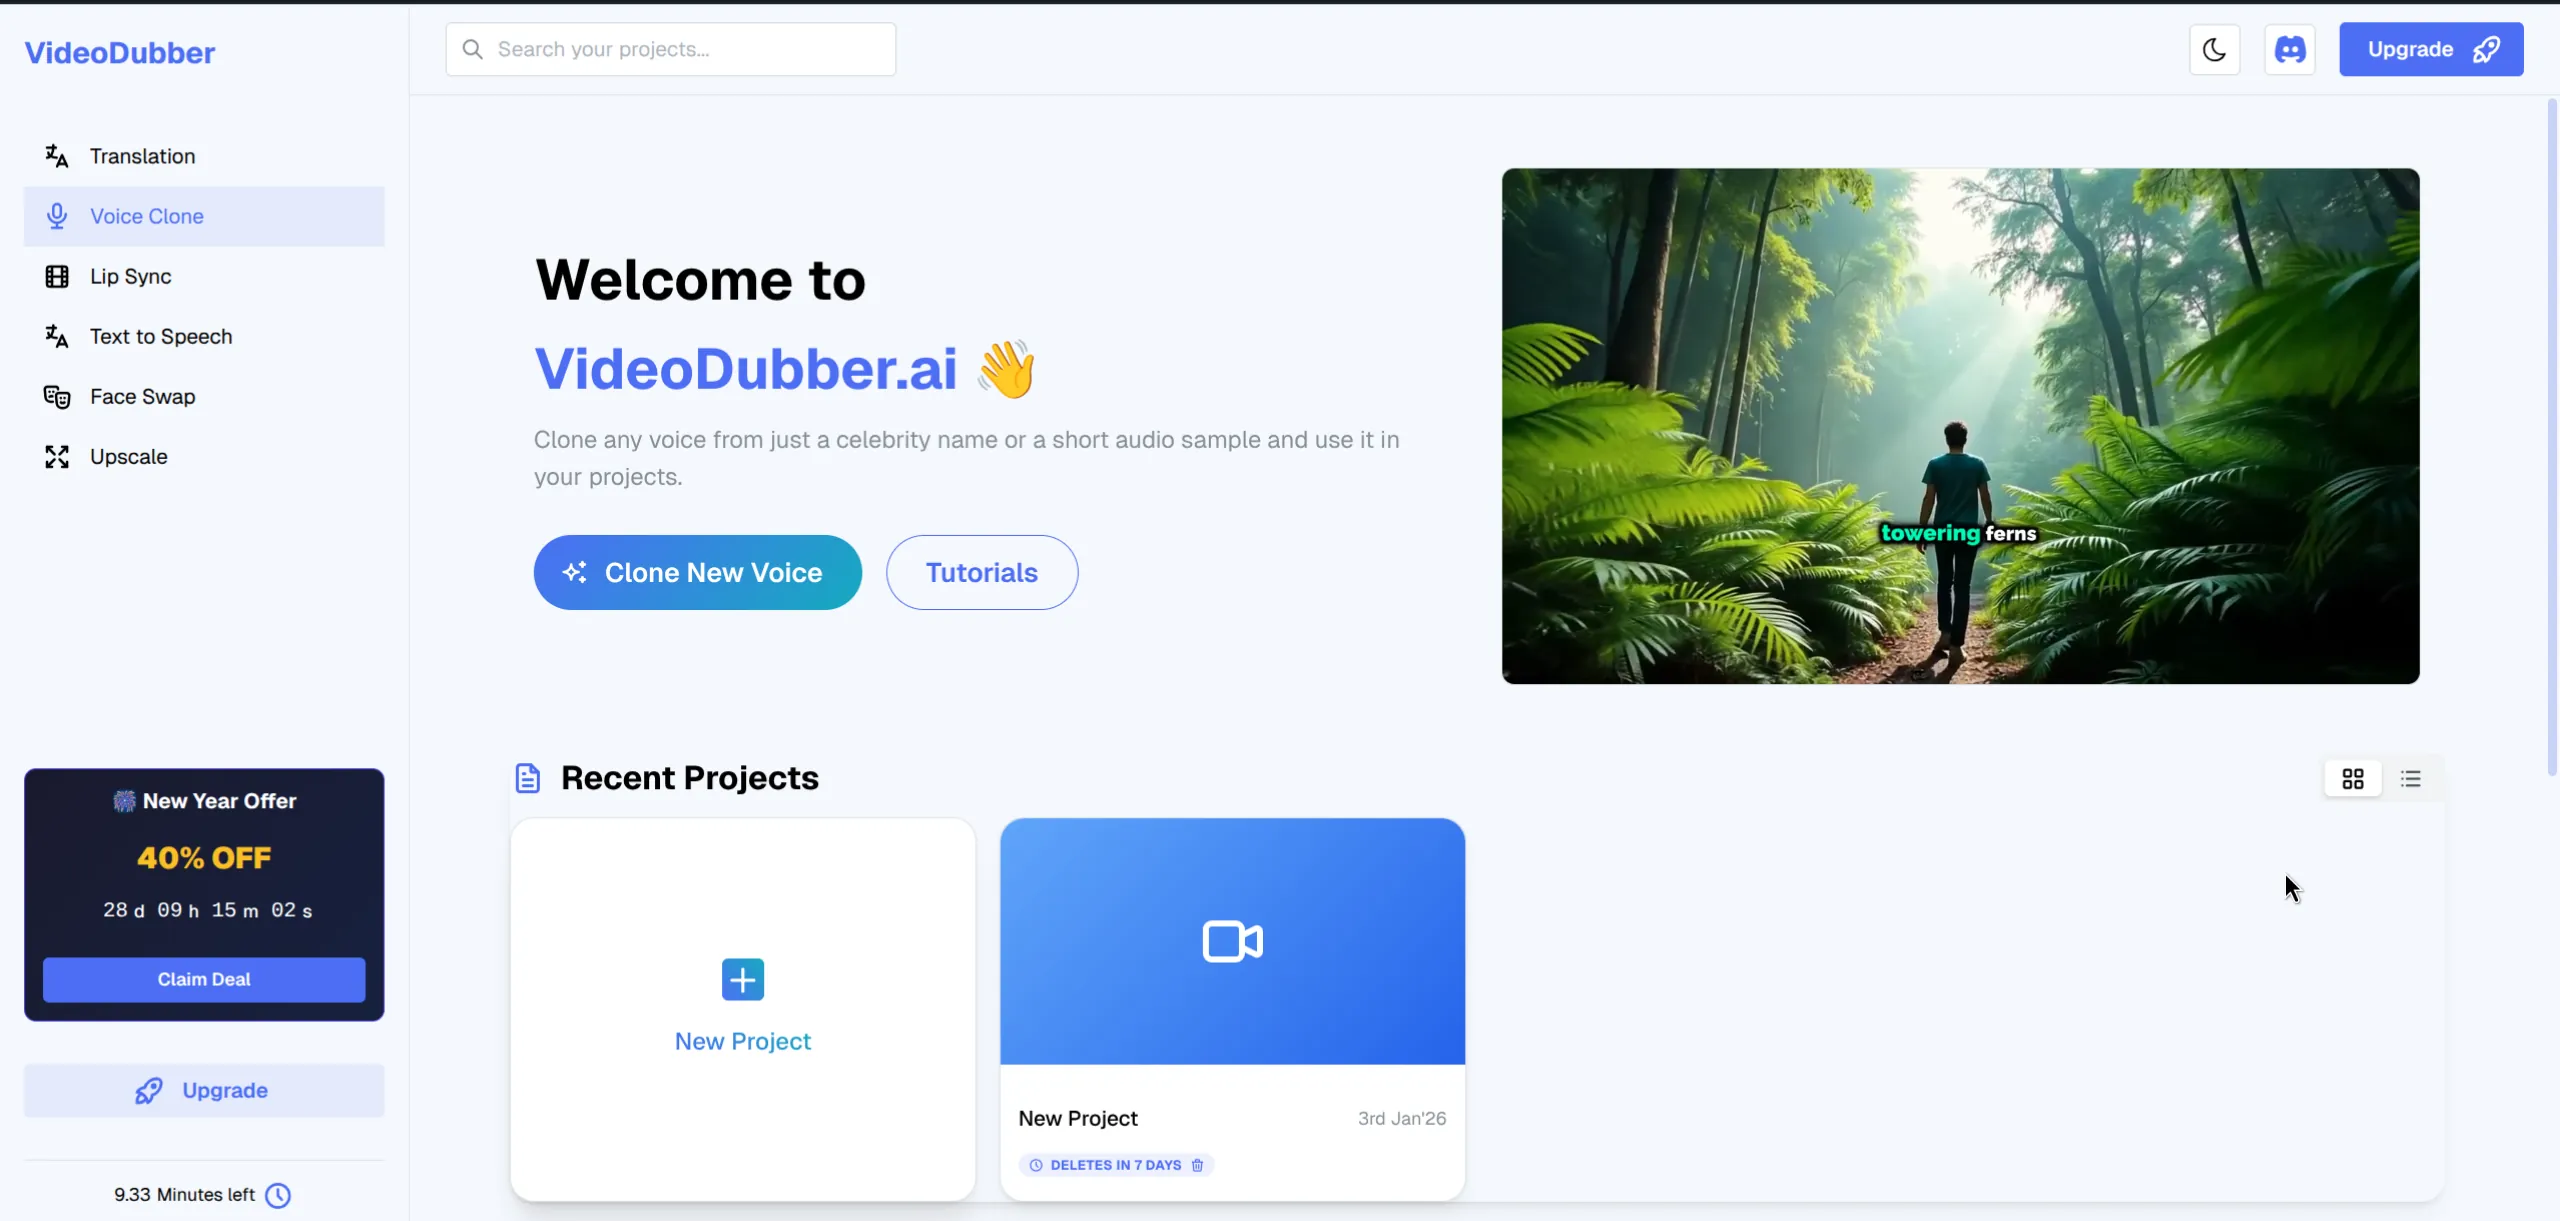Click the top-right Upgrade button
The height and width of the screenshot is (1221, 2560).
pos(2431,49)
